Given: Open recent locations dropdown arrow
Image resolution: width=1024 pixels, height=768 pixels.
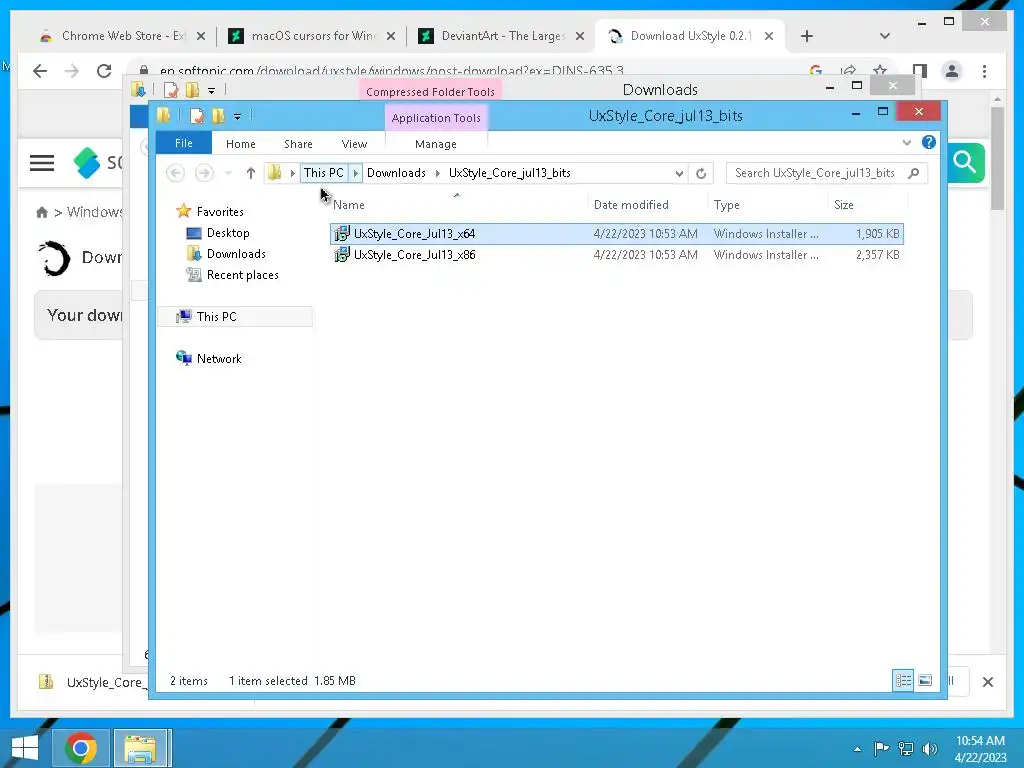Looking at the screenshot, I should (228, 173).
